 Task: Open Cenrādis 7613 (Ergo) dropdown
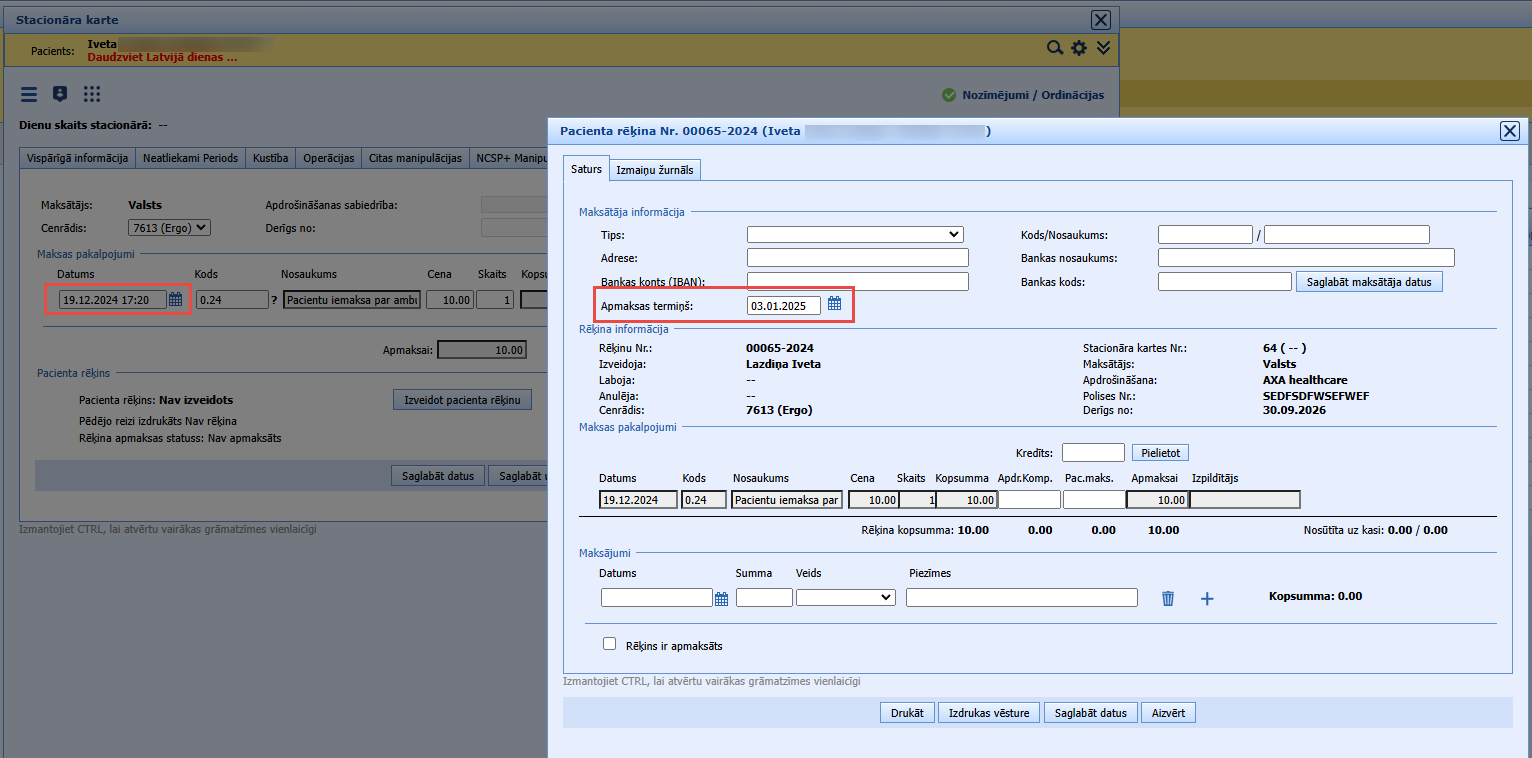click(170, 227)
